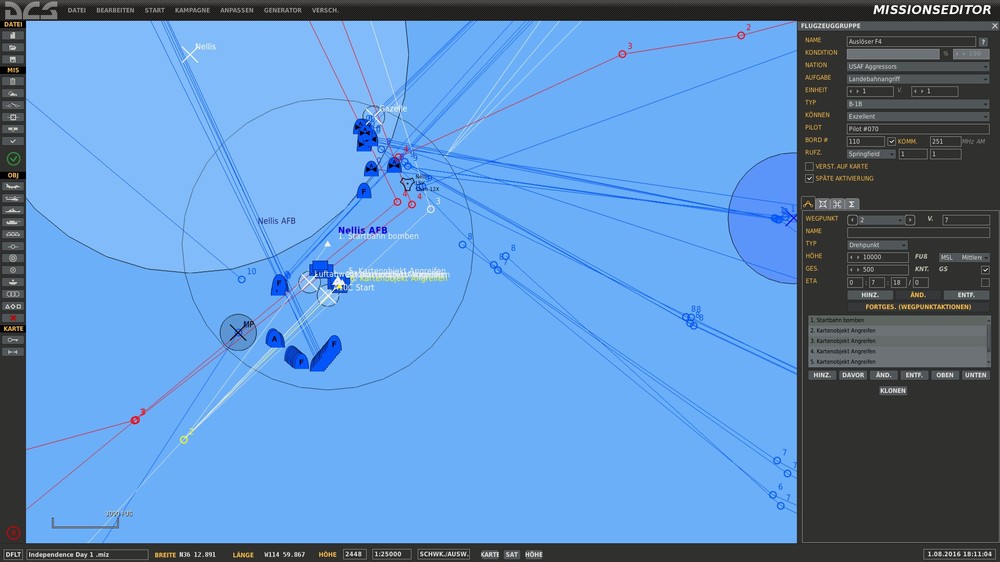This screenshot has width=1000, height=562.
Task: Select the navigation point tool
Action: 13,246
